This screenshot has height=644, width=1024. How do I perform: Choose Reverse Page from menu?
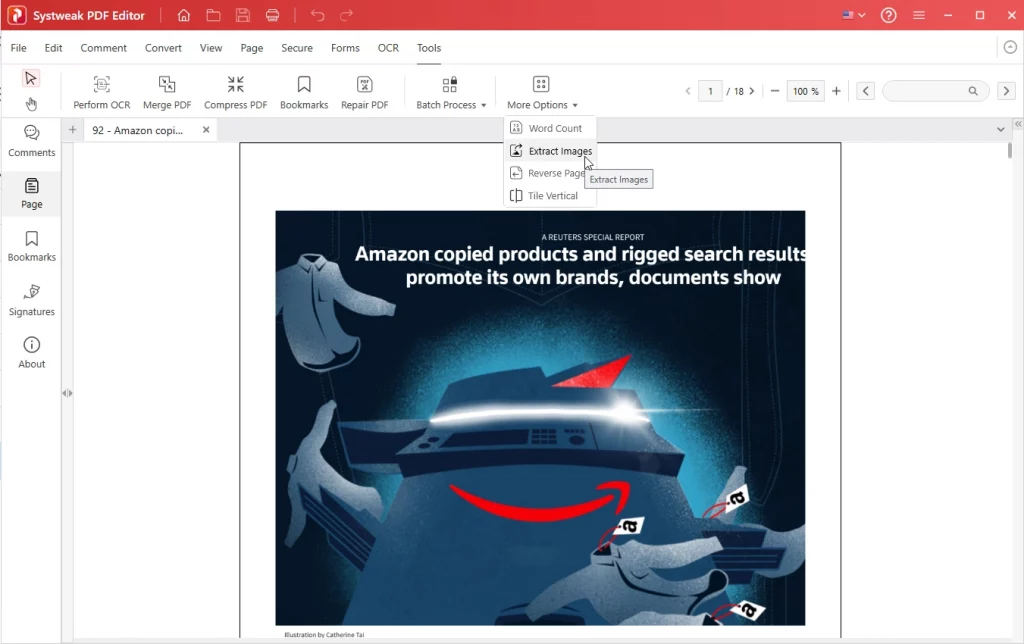550,173
